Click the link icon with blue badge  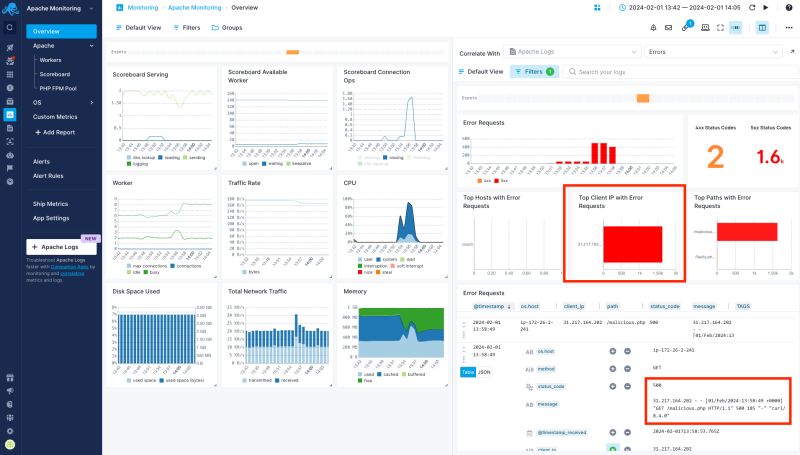686,27
